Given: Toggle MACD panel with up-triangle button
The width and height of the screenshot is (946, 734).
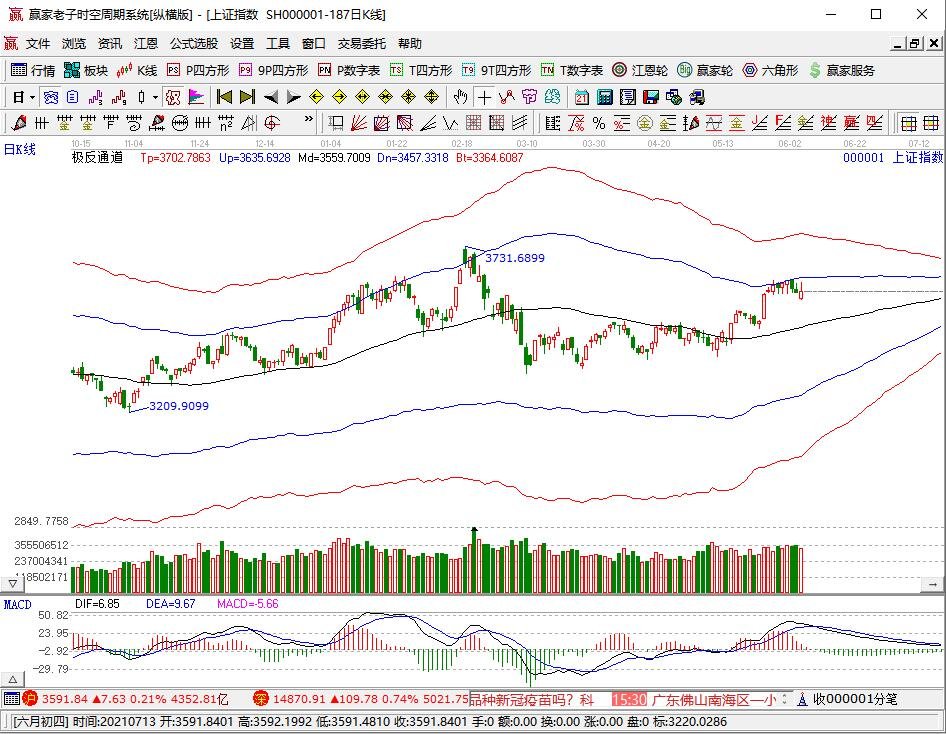Looking at the screenshot, I should click(x=12, y=679).
